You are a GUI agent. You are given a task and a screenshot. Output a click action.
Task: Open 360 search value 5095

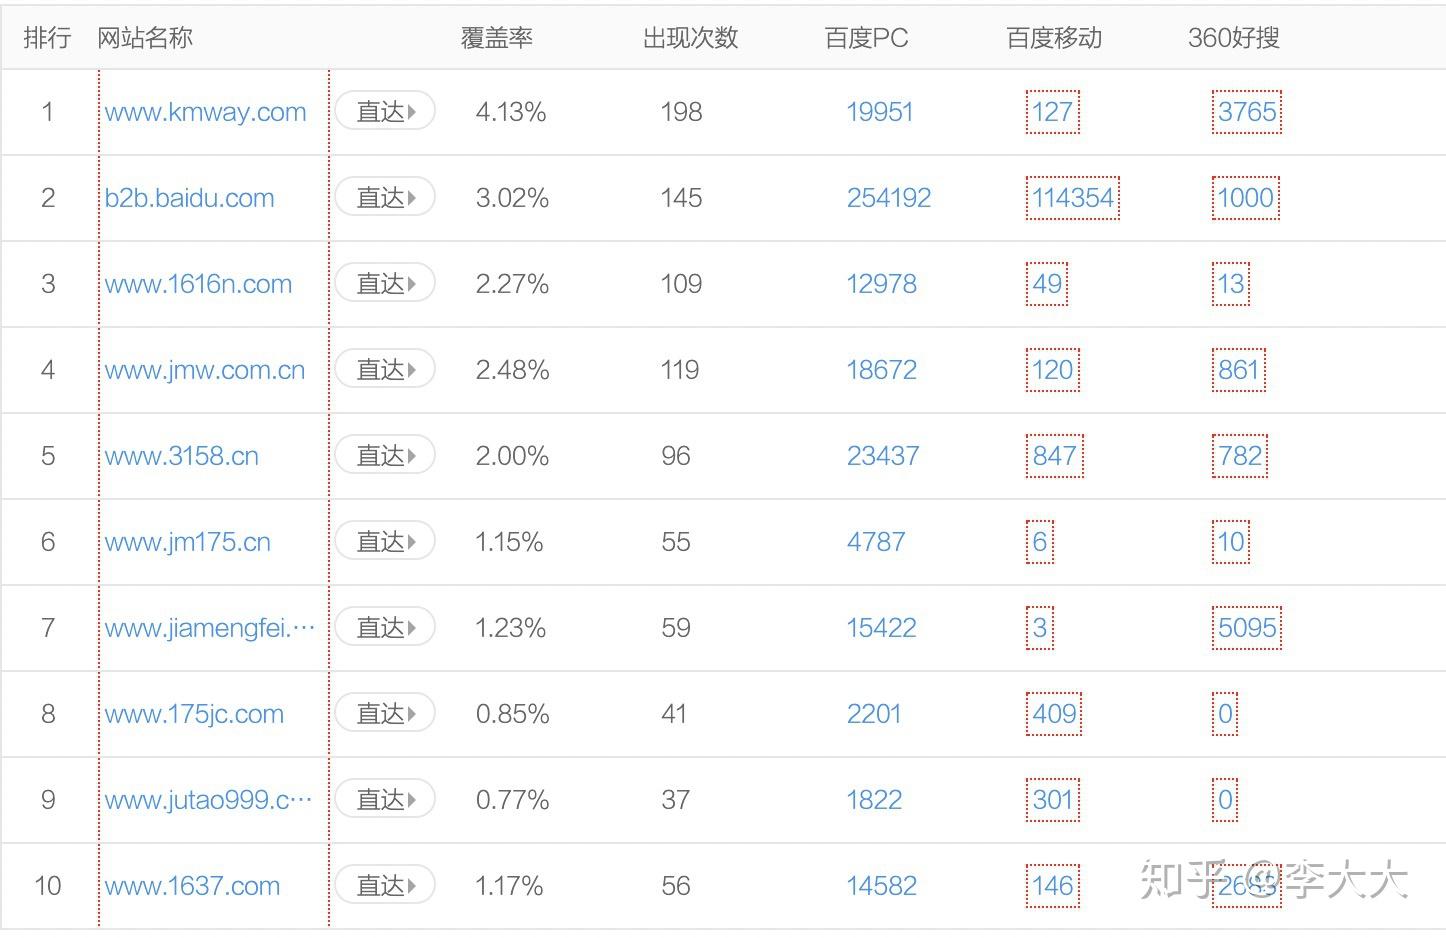pos(1247,628)
